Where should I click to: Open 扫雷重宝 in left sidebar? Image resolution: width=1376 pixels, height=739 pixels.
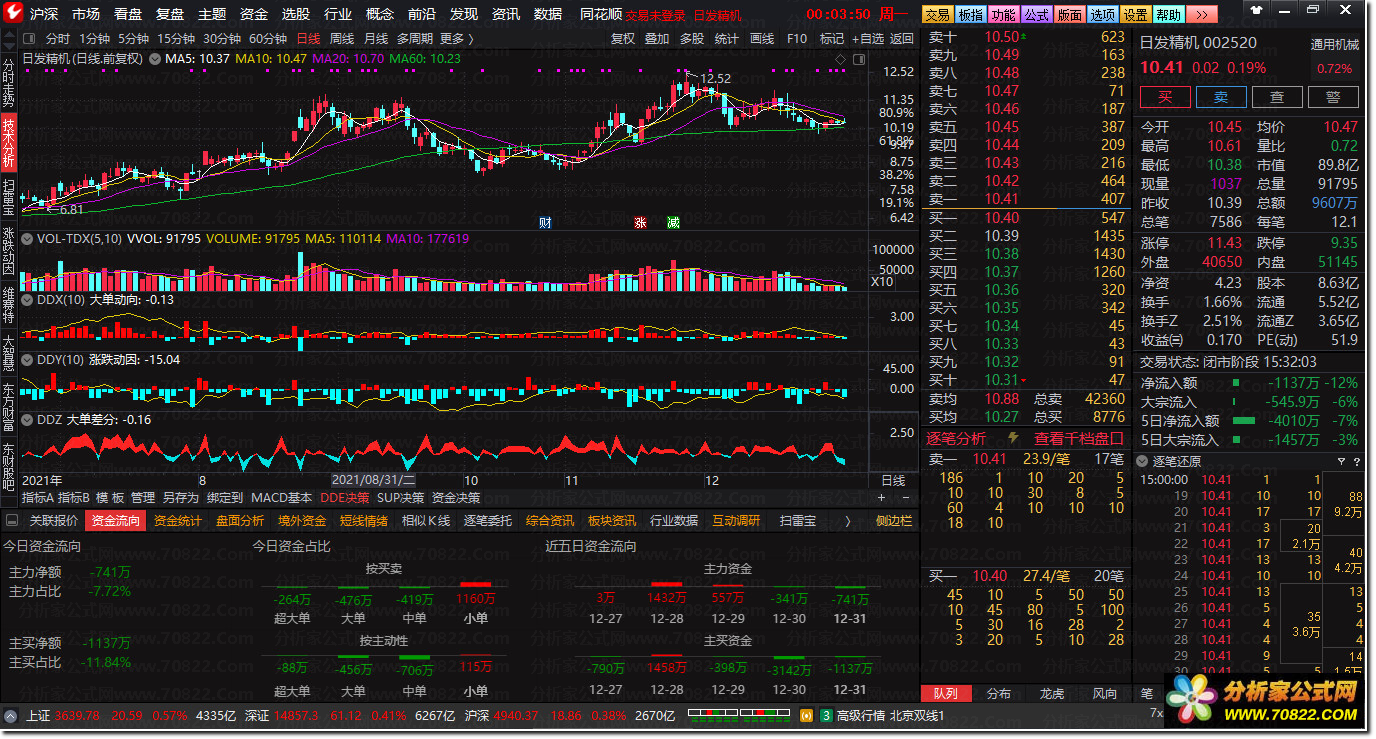[x=9, y=198]
